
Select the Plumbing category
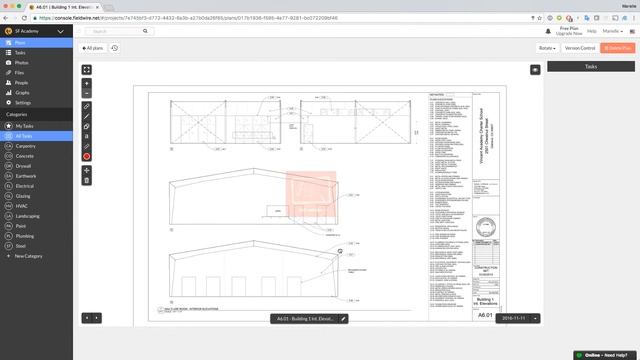[36, 236]
